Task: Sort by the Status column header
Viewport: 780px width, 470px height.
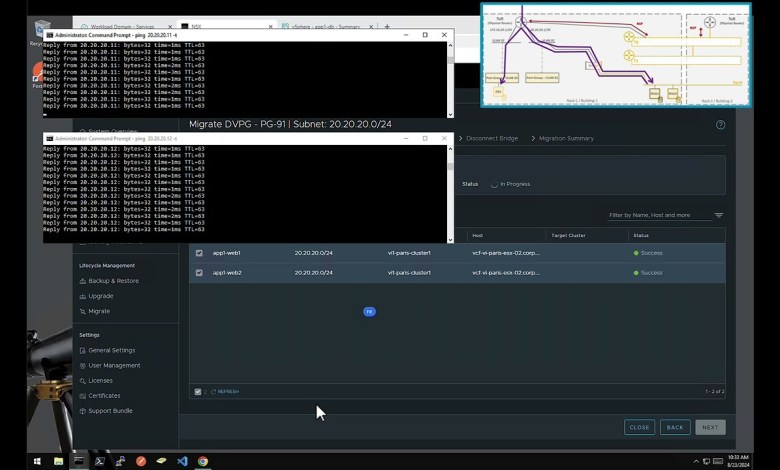Action: coord(641,236)
